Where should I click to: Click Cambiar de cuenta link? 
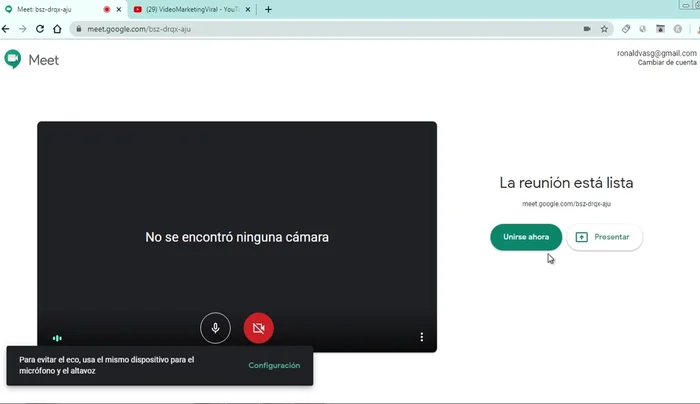[x=667, y=62]
